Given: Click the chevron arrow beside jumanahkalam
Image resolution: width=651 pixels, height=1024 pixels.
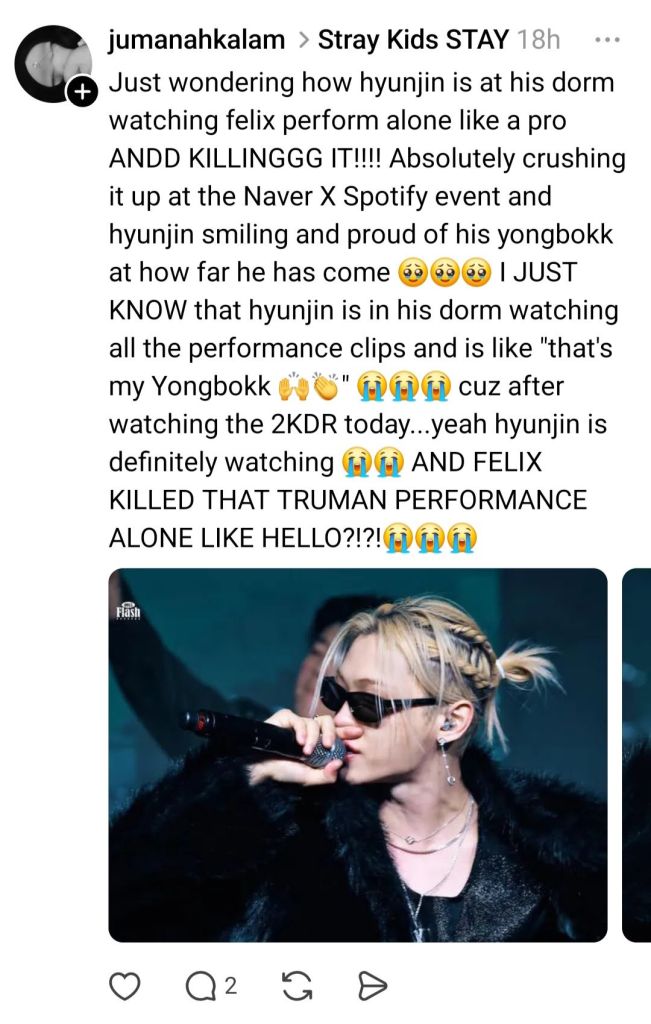Looking at the screenshot, I should point(302,40).
